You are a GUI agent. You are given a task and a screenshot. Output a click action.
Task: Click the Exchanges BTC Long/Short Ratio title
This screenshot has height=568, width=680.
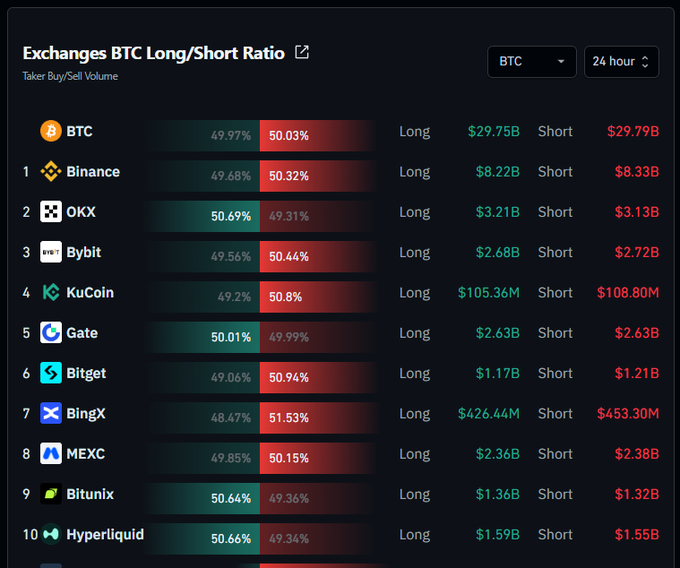click(x=154, y=53)
